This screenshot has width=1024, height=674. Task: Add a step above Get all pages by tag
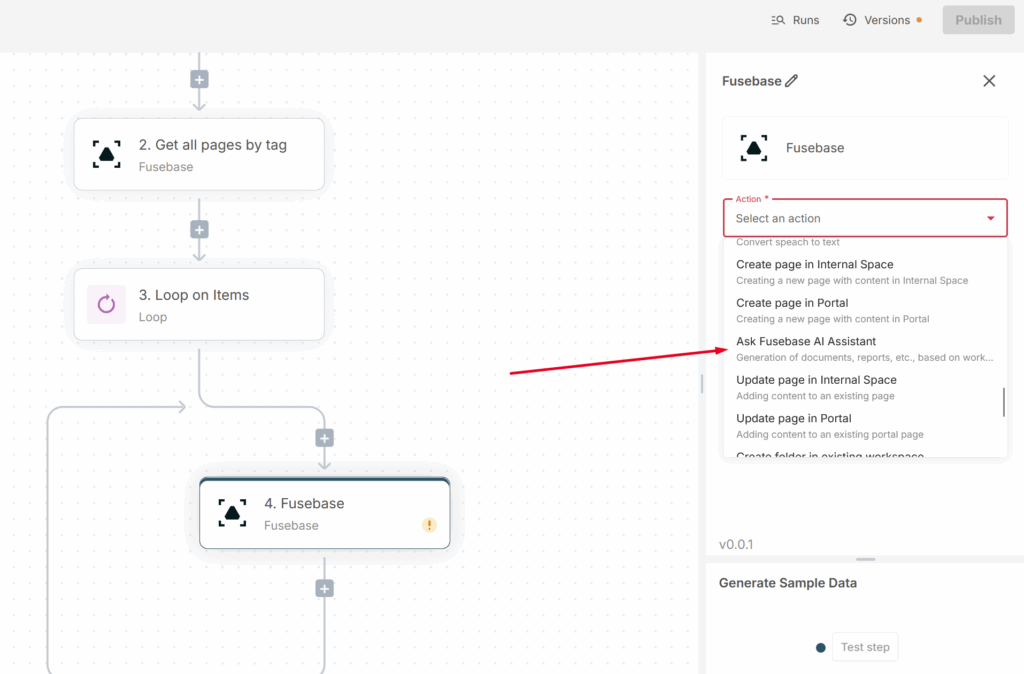pyautogui.click(x=199, y=79)
